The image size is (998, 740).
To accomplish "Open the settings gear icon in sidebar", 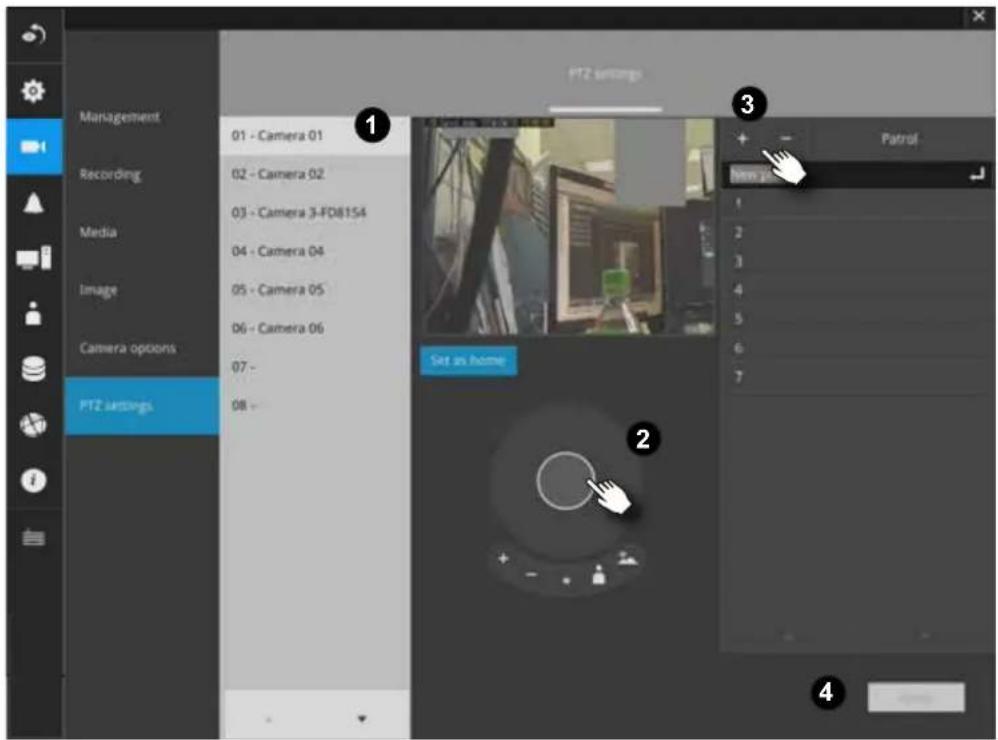I will pyautogui.click(x=33, y=91).
